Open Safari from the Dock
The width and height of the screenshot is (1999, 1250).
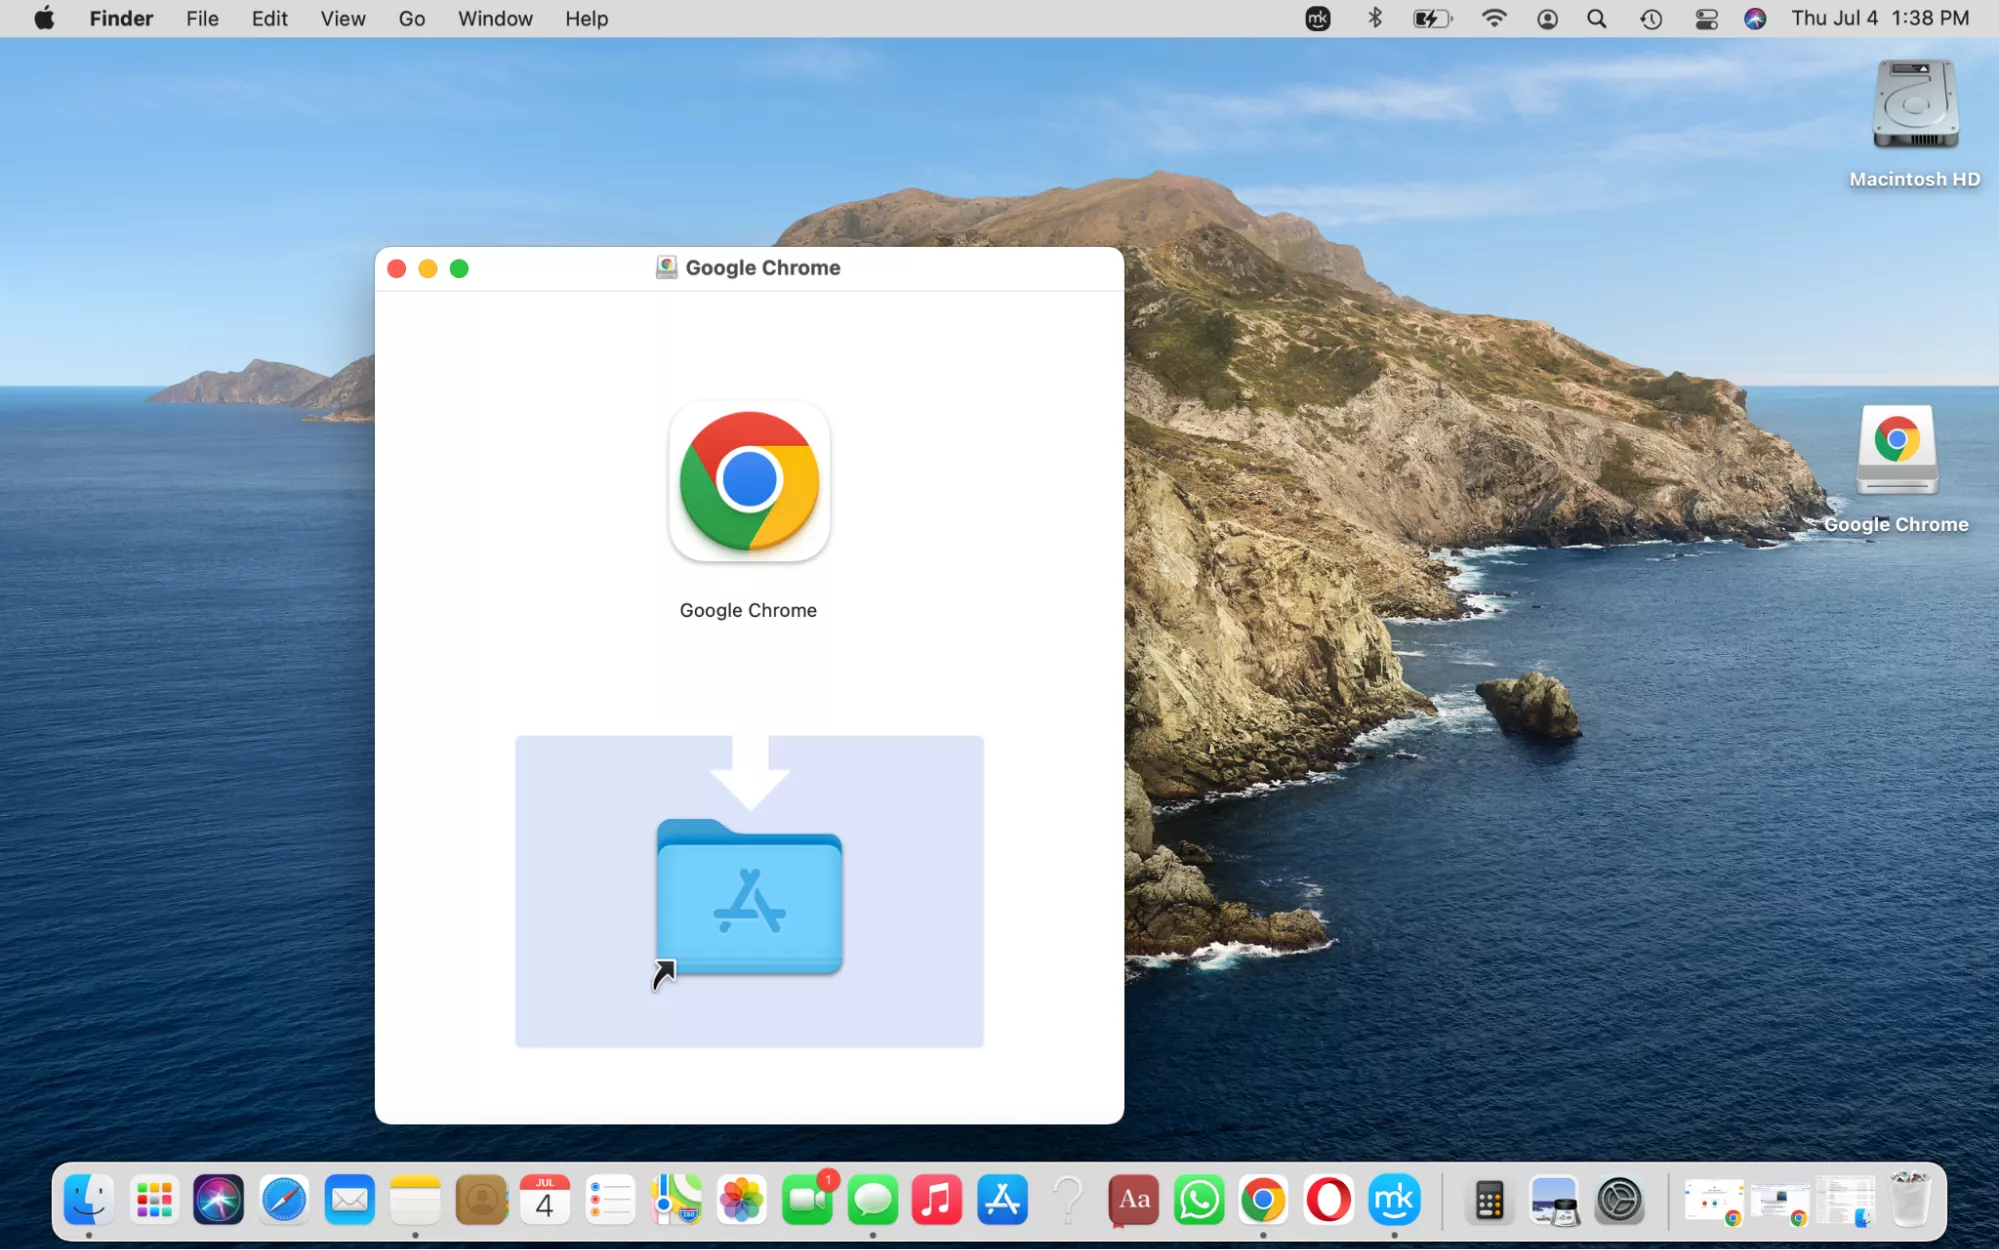pos(284,1199)
